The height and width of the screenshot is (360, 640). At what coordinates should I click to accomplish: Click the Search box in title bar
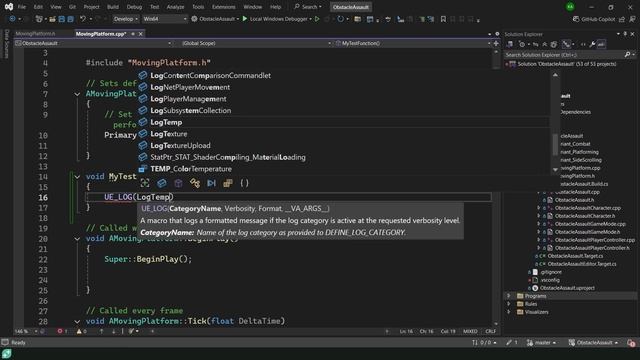[x=308, y=7]
